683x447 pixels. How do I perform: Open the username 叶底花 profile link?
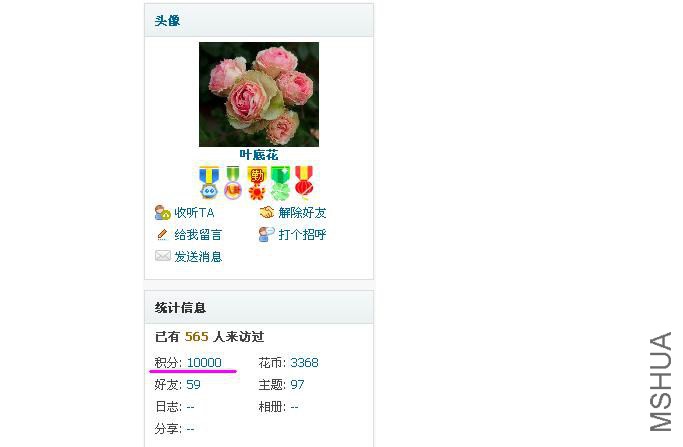(x=259, y=155)
